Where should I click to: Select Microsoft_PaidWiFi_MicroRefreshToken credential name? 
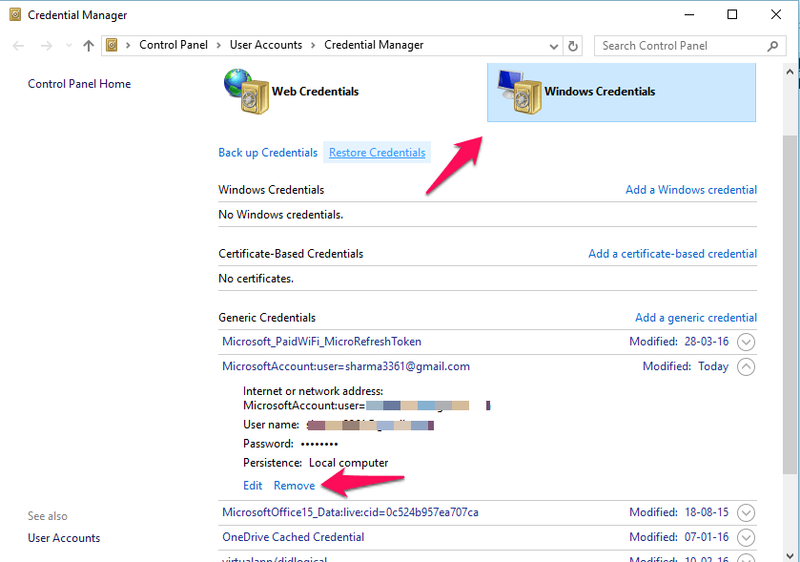coord(321,342)
